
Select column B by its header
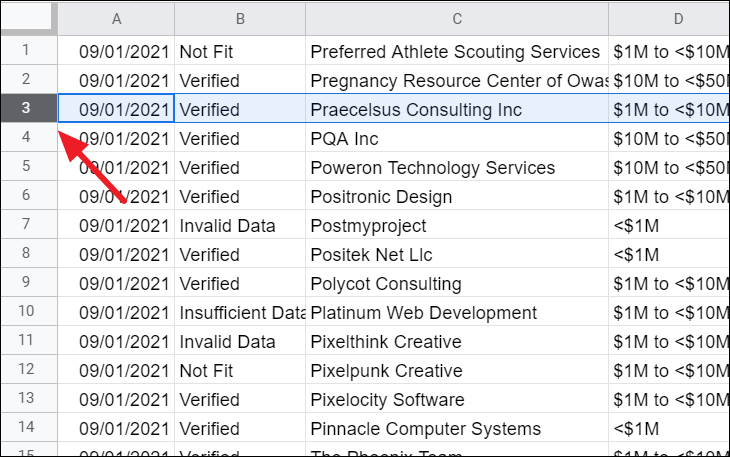pyautogui.click(x=240, y=18)
